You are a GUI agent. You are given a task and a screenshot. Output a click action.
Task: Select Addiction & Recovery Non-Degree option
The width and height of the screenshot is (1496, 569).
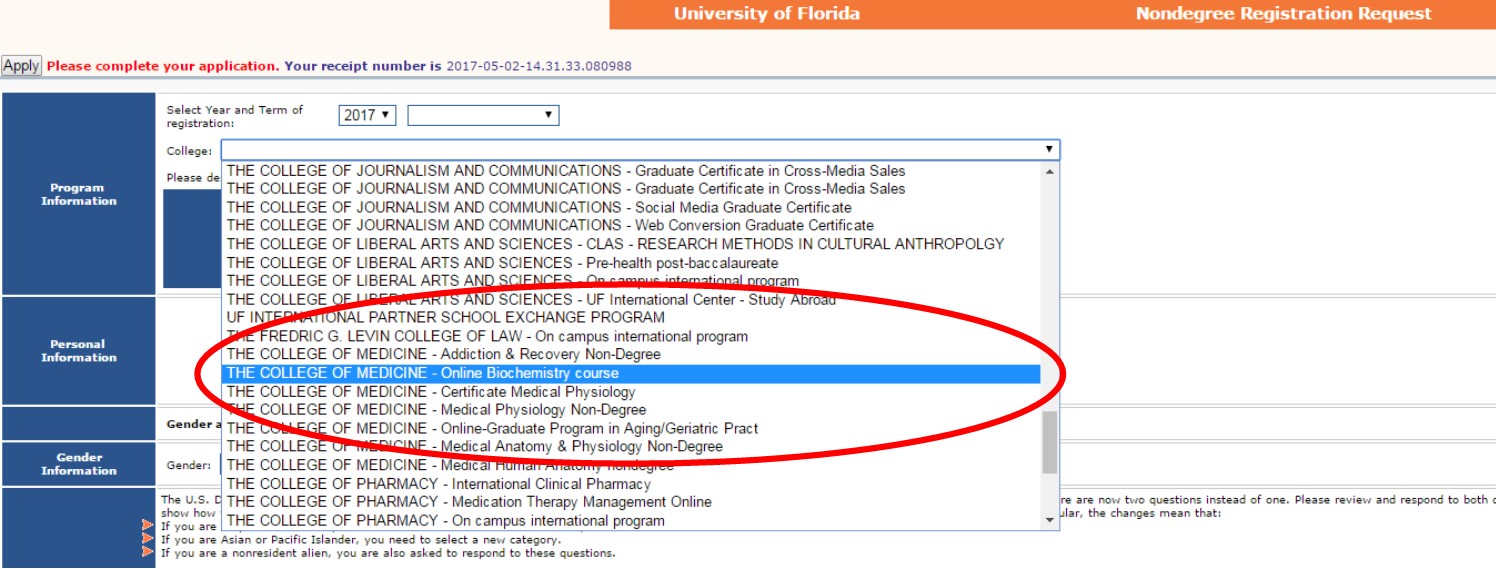coord(631,354)
